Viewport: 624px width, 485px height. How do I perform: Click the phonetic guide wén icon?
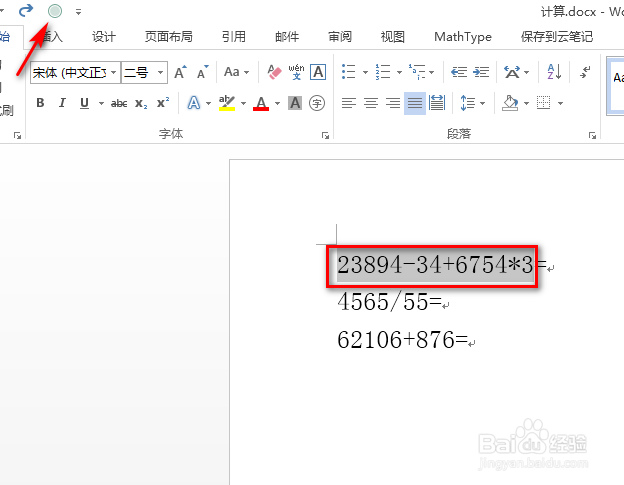coord(296,72)
